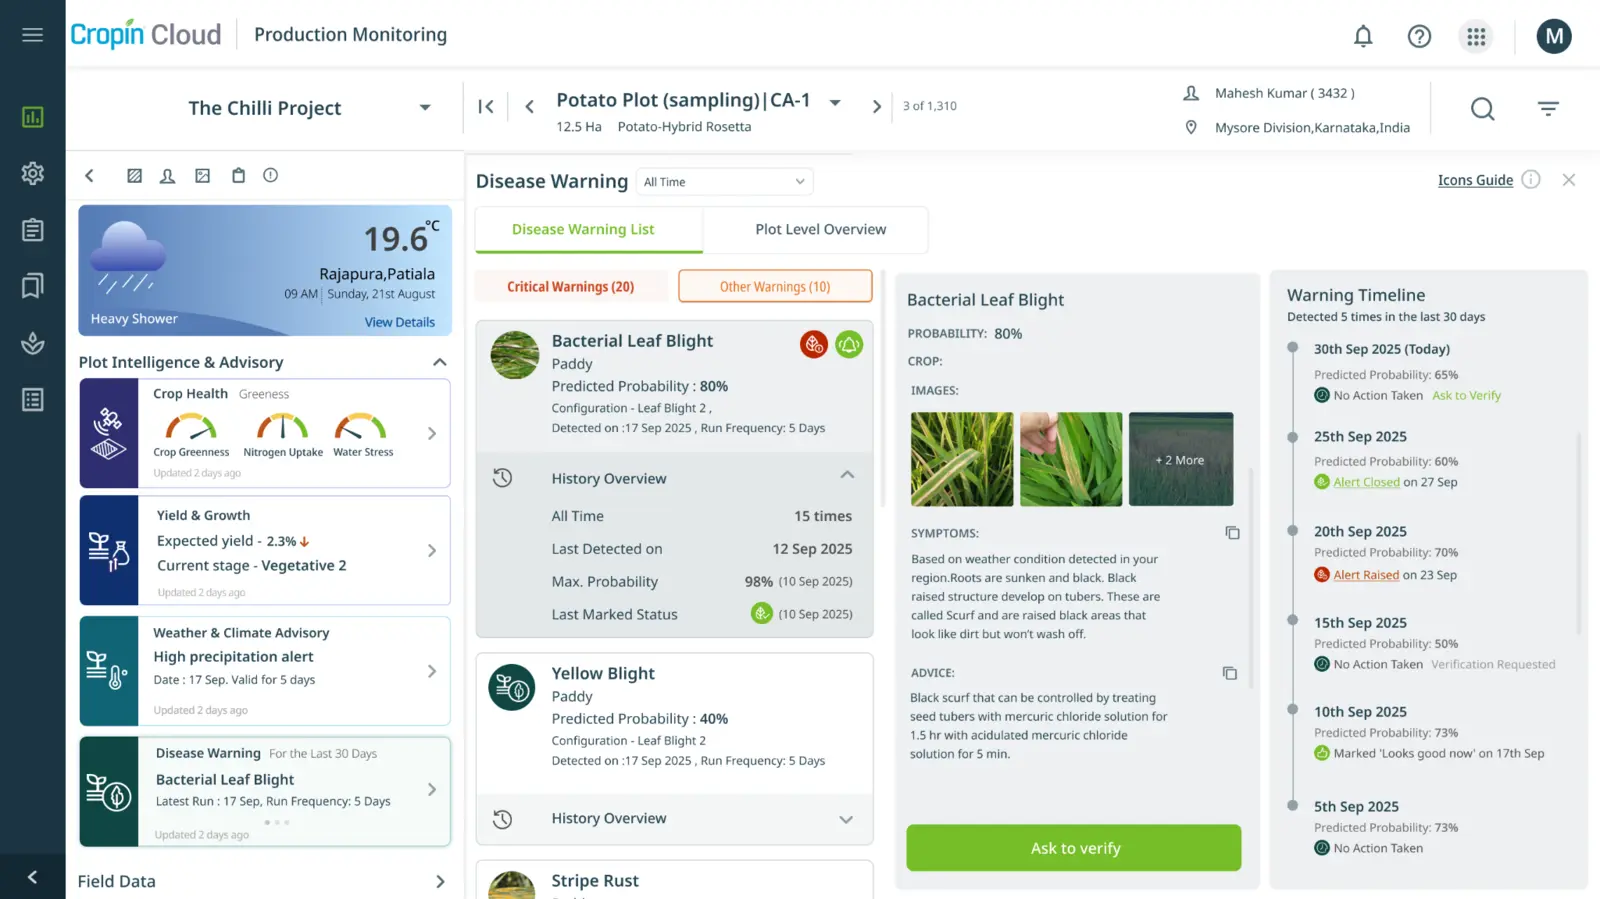Viewport: 1600px width, 899px height.
Task: Collapse Plot Intelligence & Advisory section
Action: [x=439, y=362]
